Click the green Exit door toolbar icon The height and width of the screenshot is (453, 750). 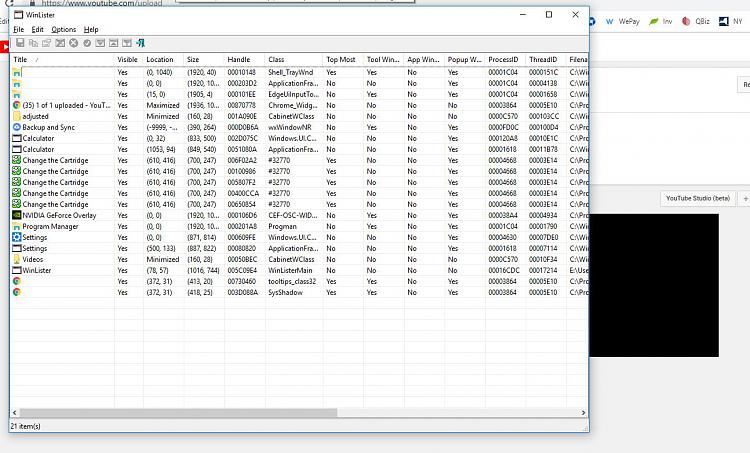(x=141, y=43)
